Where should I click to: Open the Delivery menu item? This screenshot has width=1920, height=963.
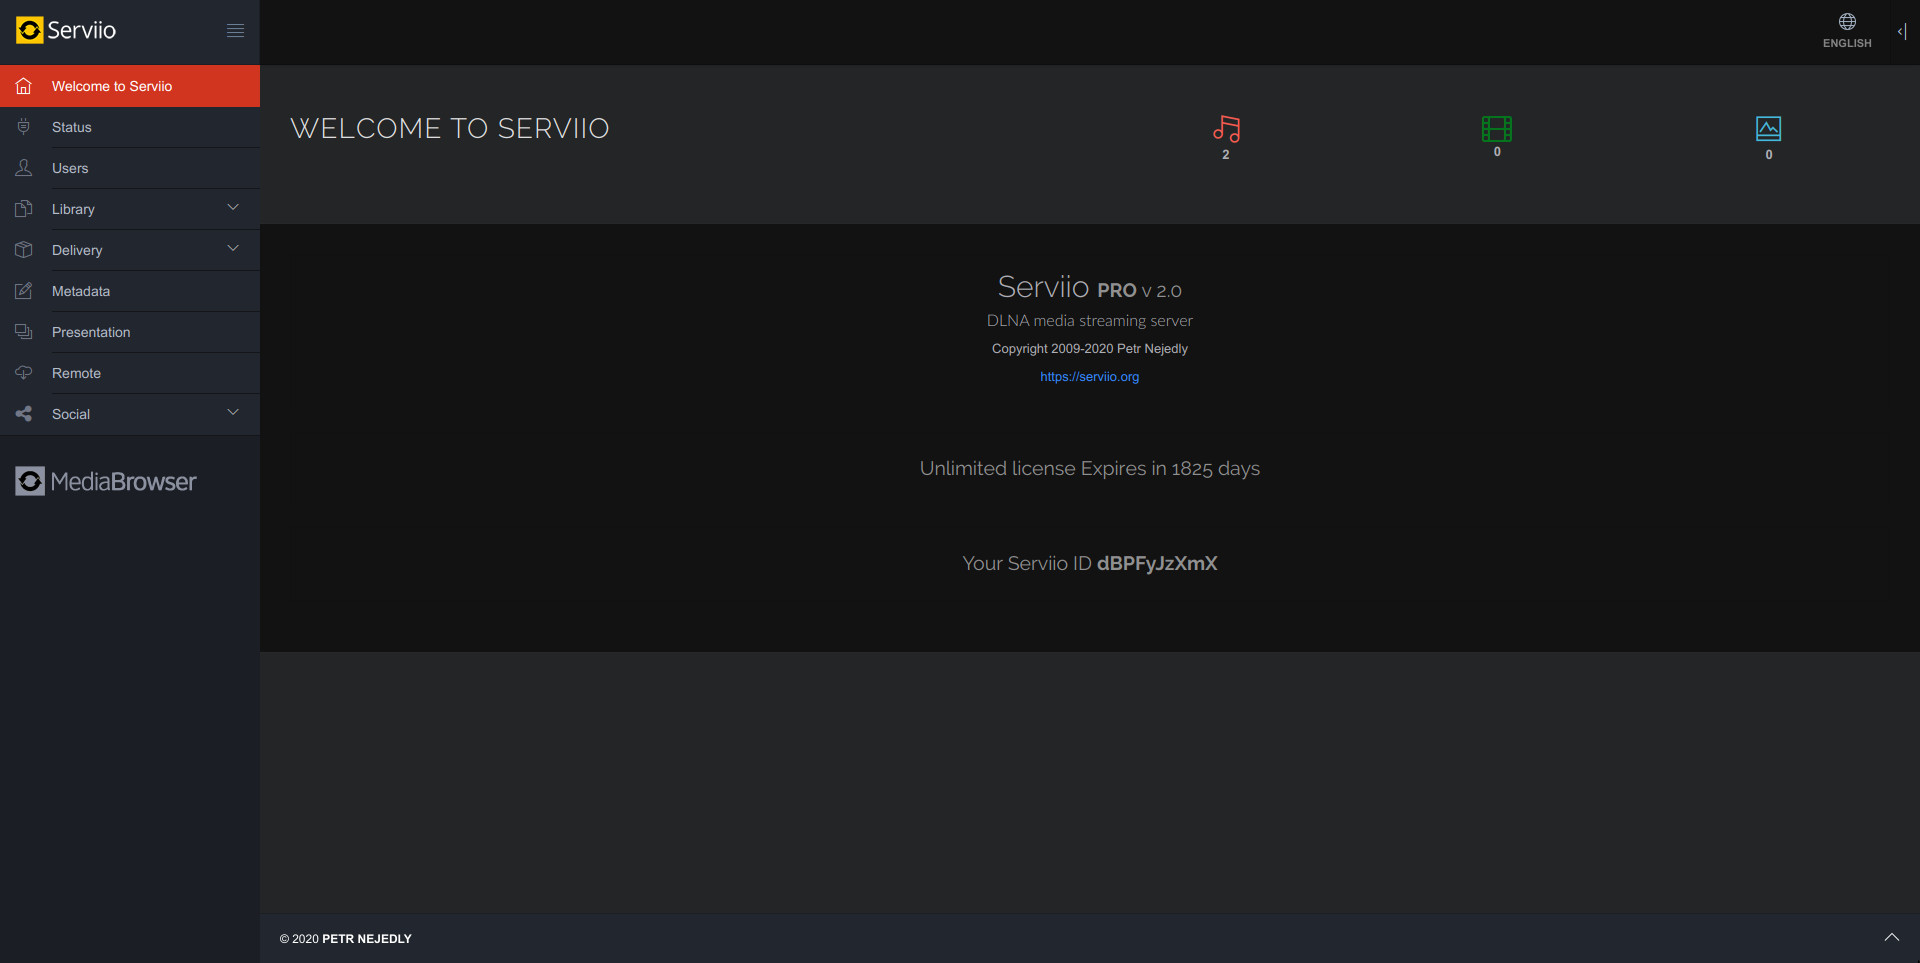tap(130, 250)
